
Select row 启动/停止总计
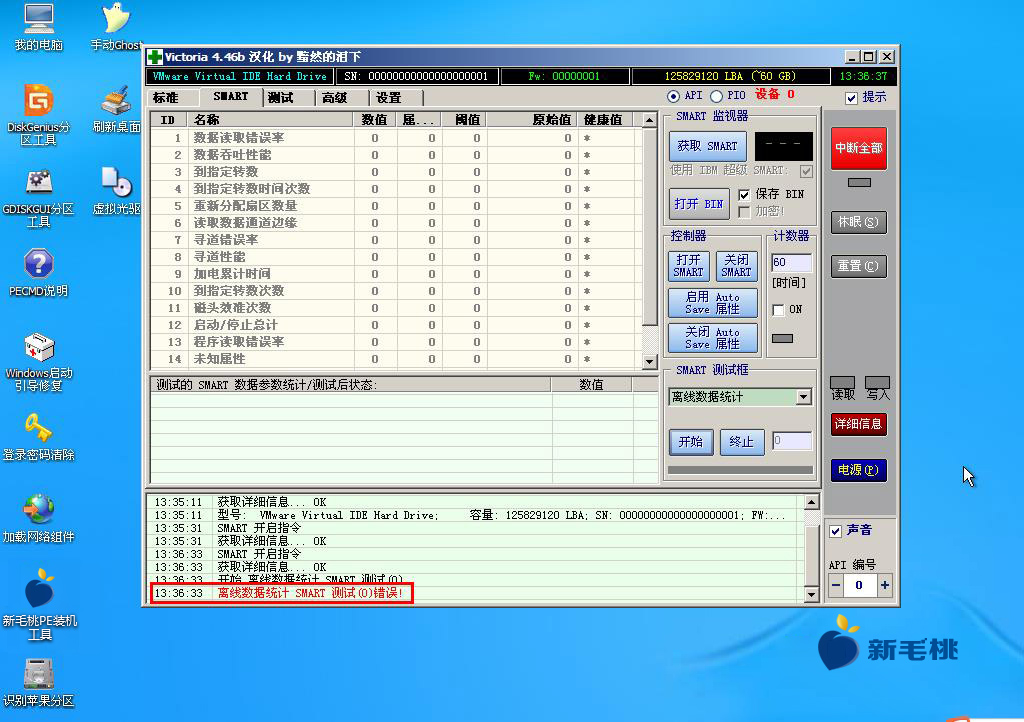pos(396,325)
